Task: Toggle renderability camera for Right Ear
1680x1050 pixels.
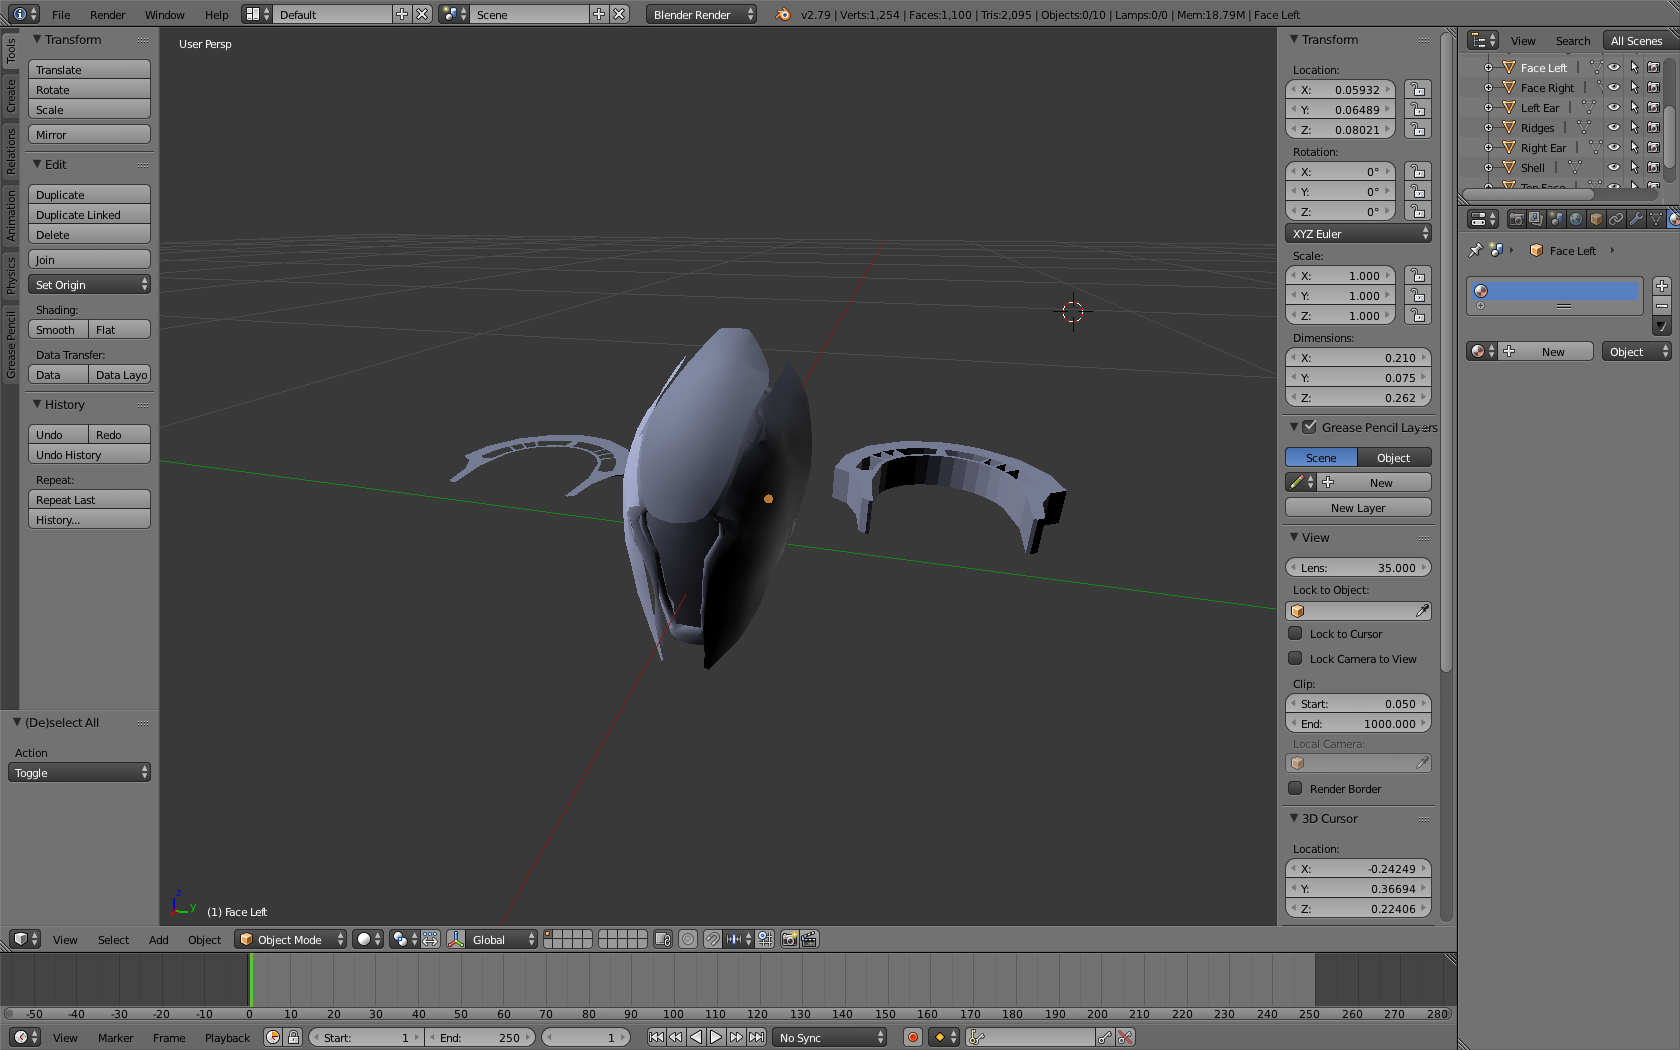Action: point(1654,147)
